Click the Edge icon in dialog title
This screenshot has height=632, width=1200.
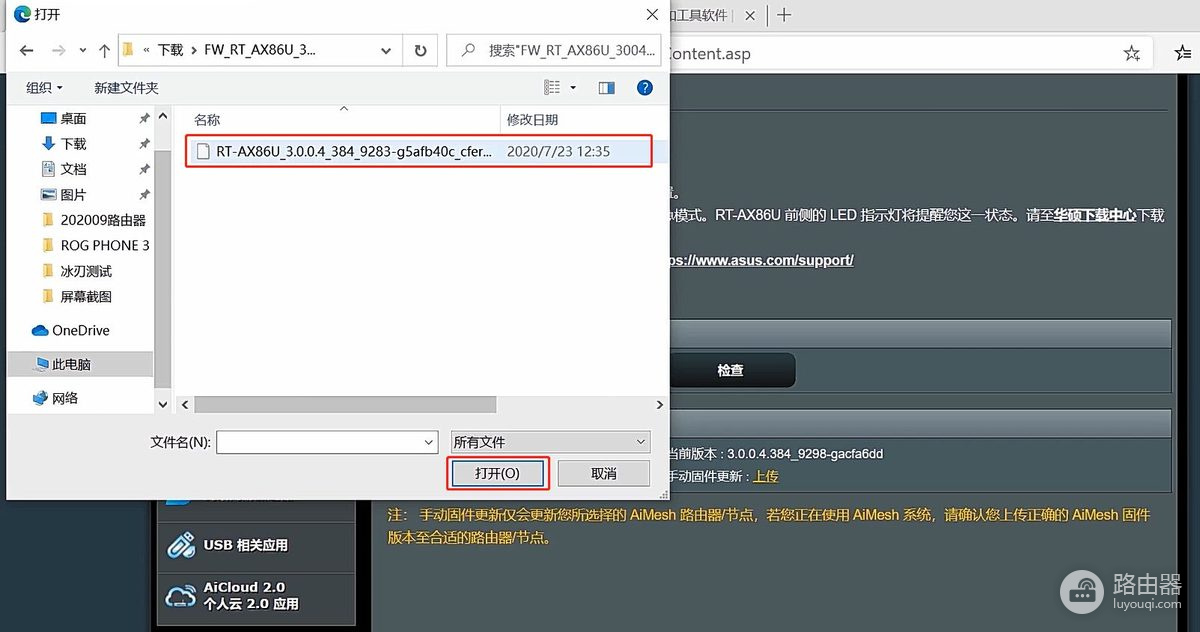pyautogui.click(x=21, y=14)
